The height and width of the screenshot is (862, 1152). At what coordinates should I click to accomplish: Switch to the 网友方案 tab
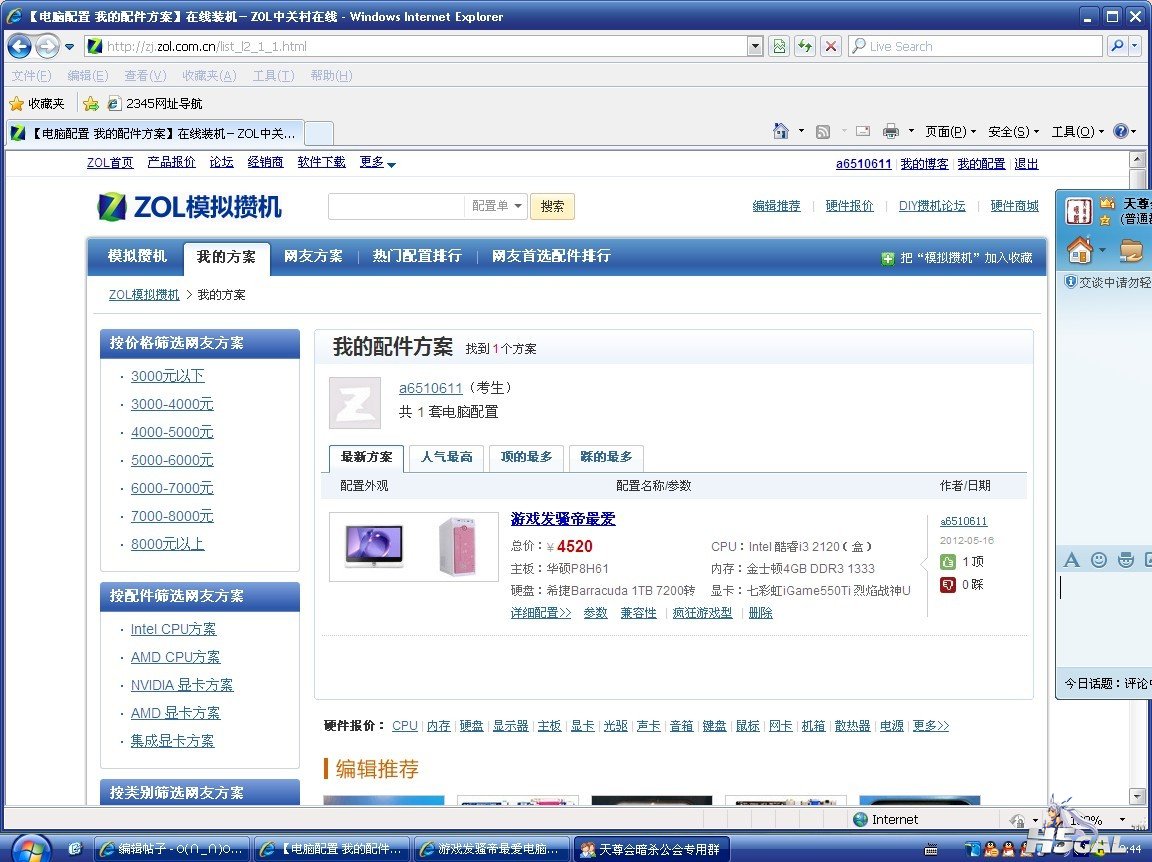point(313,256)
